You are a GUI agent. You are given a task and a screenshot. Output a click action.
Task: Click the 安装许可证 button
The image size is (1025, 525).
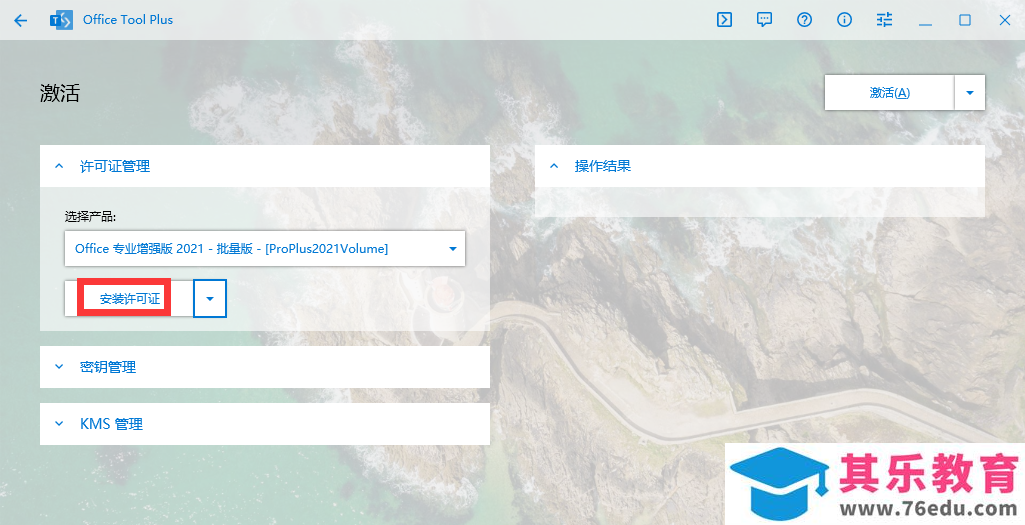tap(129, 299)
